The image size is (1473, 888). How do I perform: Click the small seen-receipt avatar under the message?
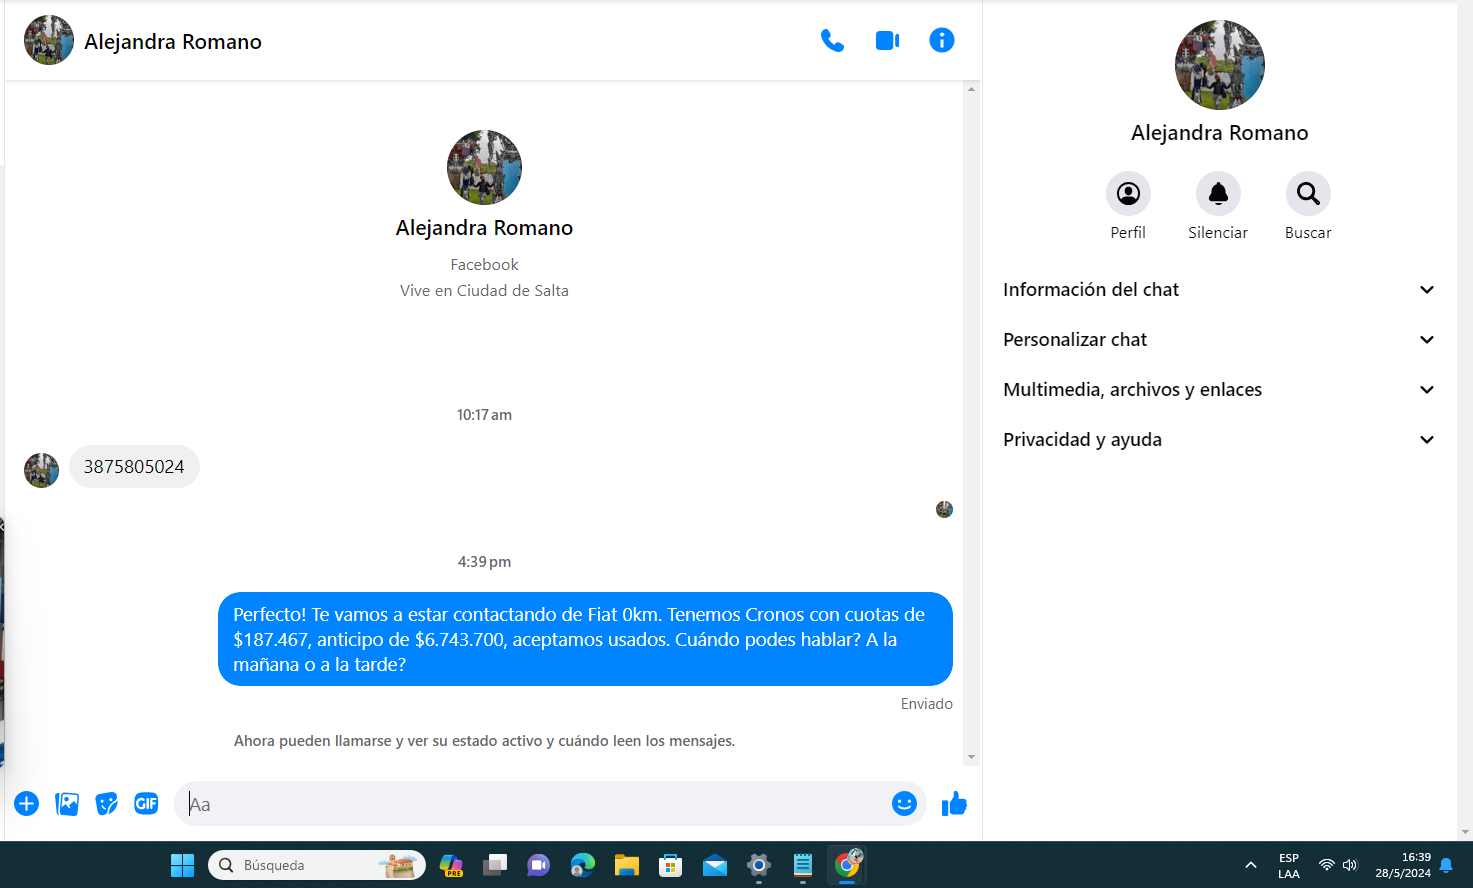click(944, 510)
